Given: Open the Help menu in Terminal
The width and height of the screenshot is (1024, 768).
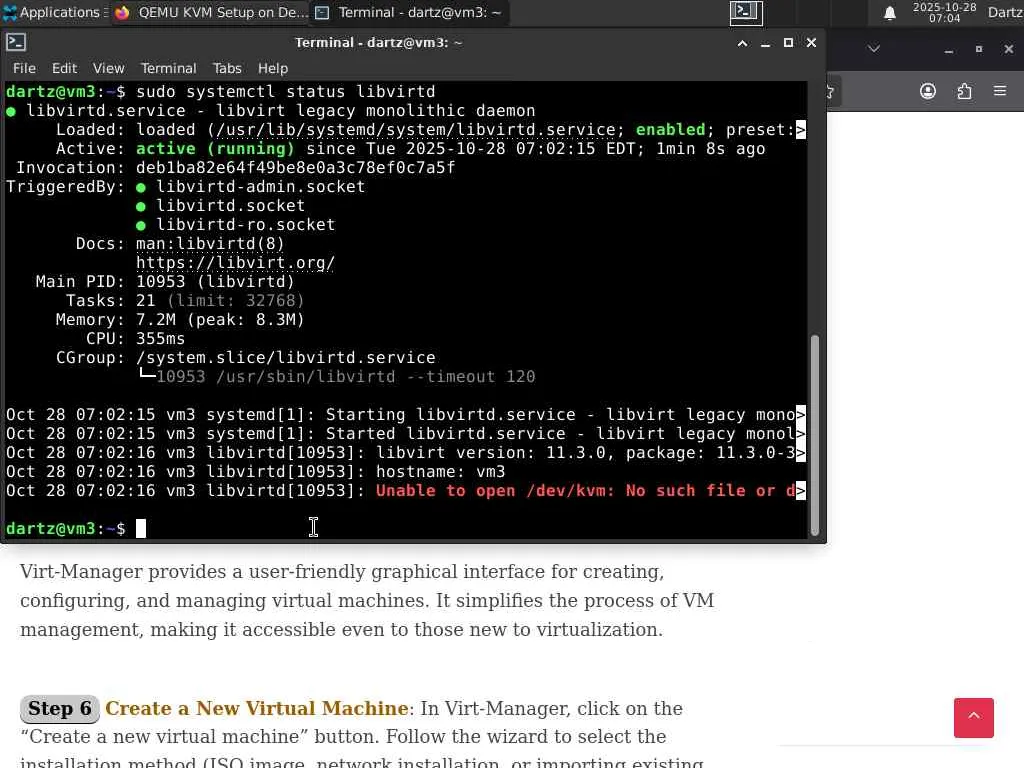Looking at the screenshot, I should 272,68.
